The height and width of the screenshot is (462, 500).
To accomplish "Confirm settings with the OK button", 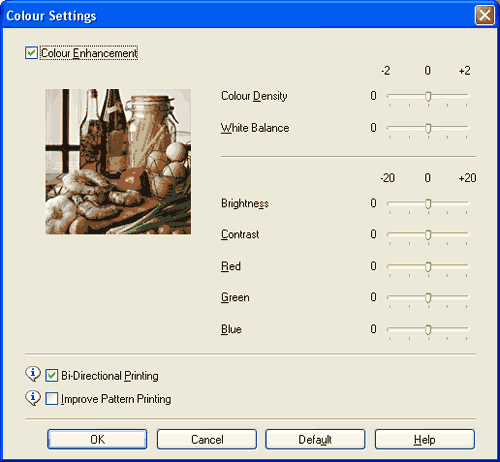I will click(97, 439).
